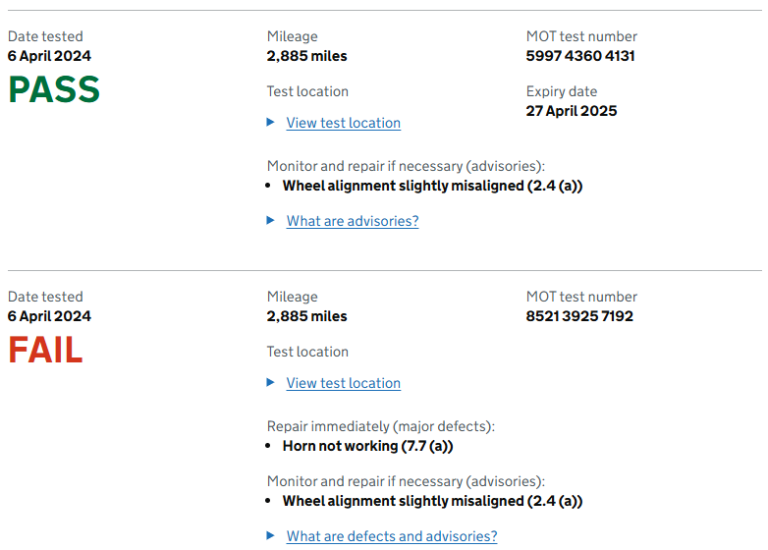768x550 pixels.
Task: Expand the 'What are defects and advisories?' arrow
Action: pyautogui.click(x=270, y=535)
